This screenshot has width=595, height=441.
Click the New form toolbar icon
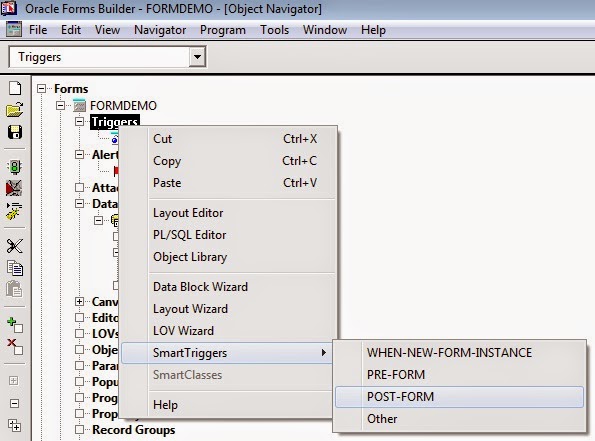pos(15,88)
